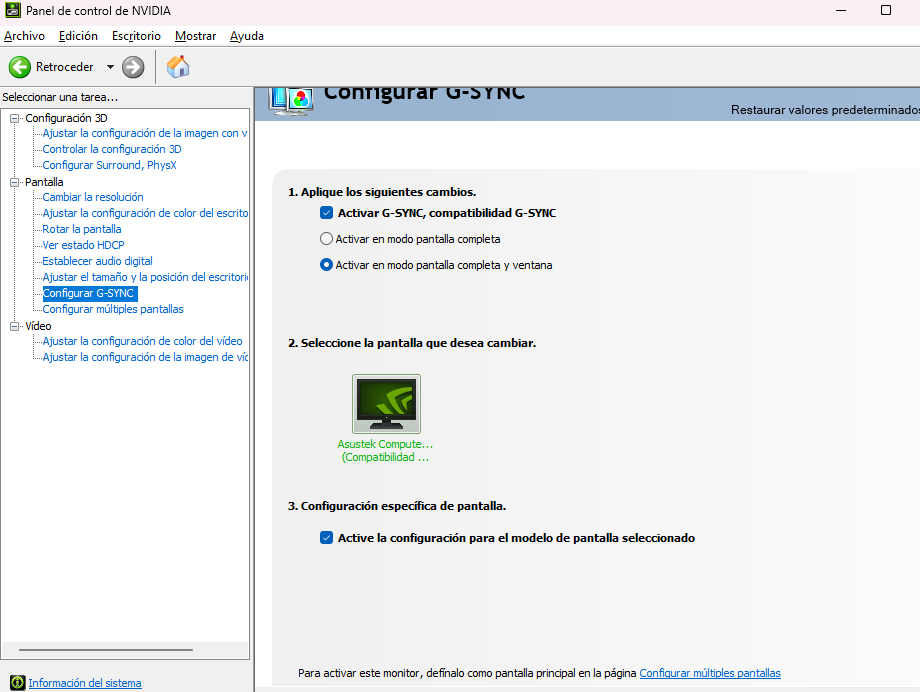Open Ajustar la configuración de la imagen con v
This screenshot has height=692, width=920.
(145, 133)
